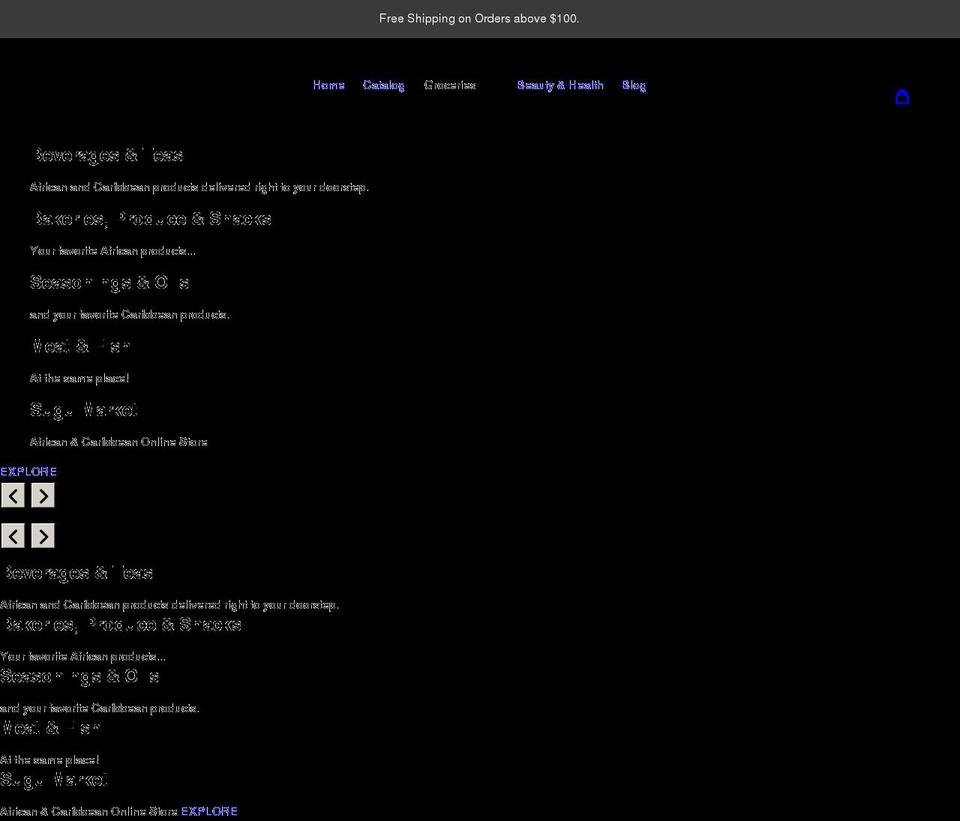Open the Beauty & Health menu item
This screenshot has width=960, height=821.
pyautogui.click(x=560, y=85)
